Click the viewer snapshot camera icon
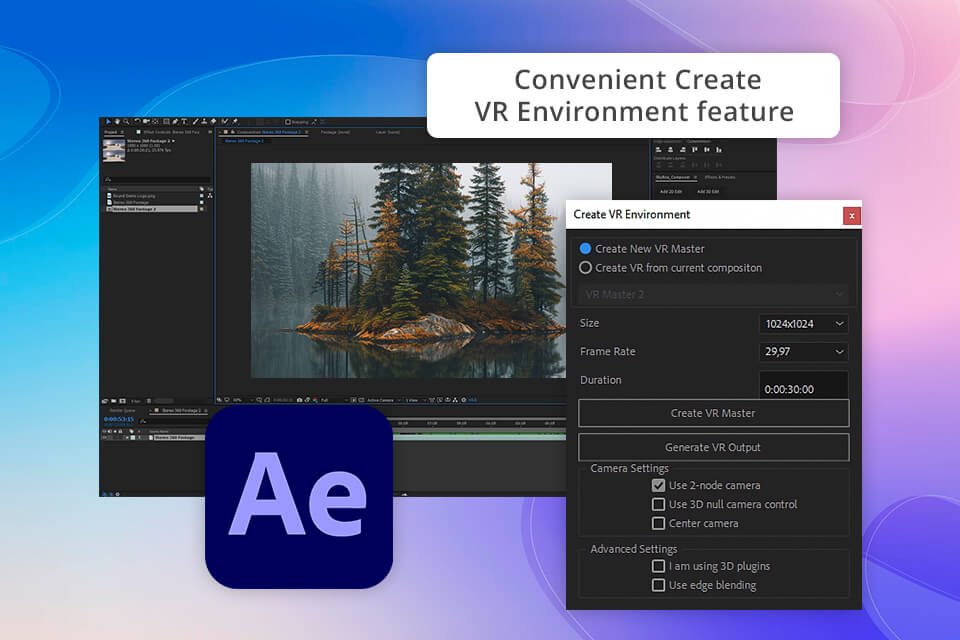This screenshot has width=960, height=640. [299, 400]
